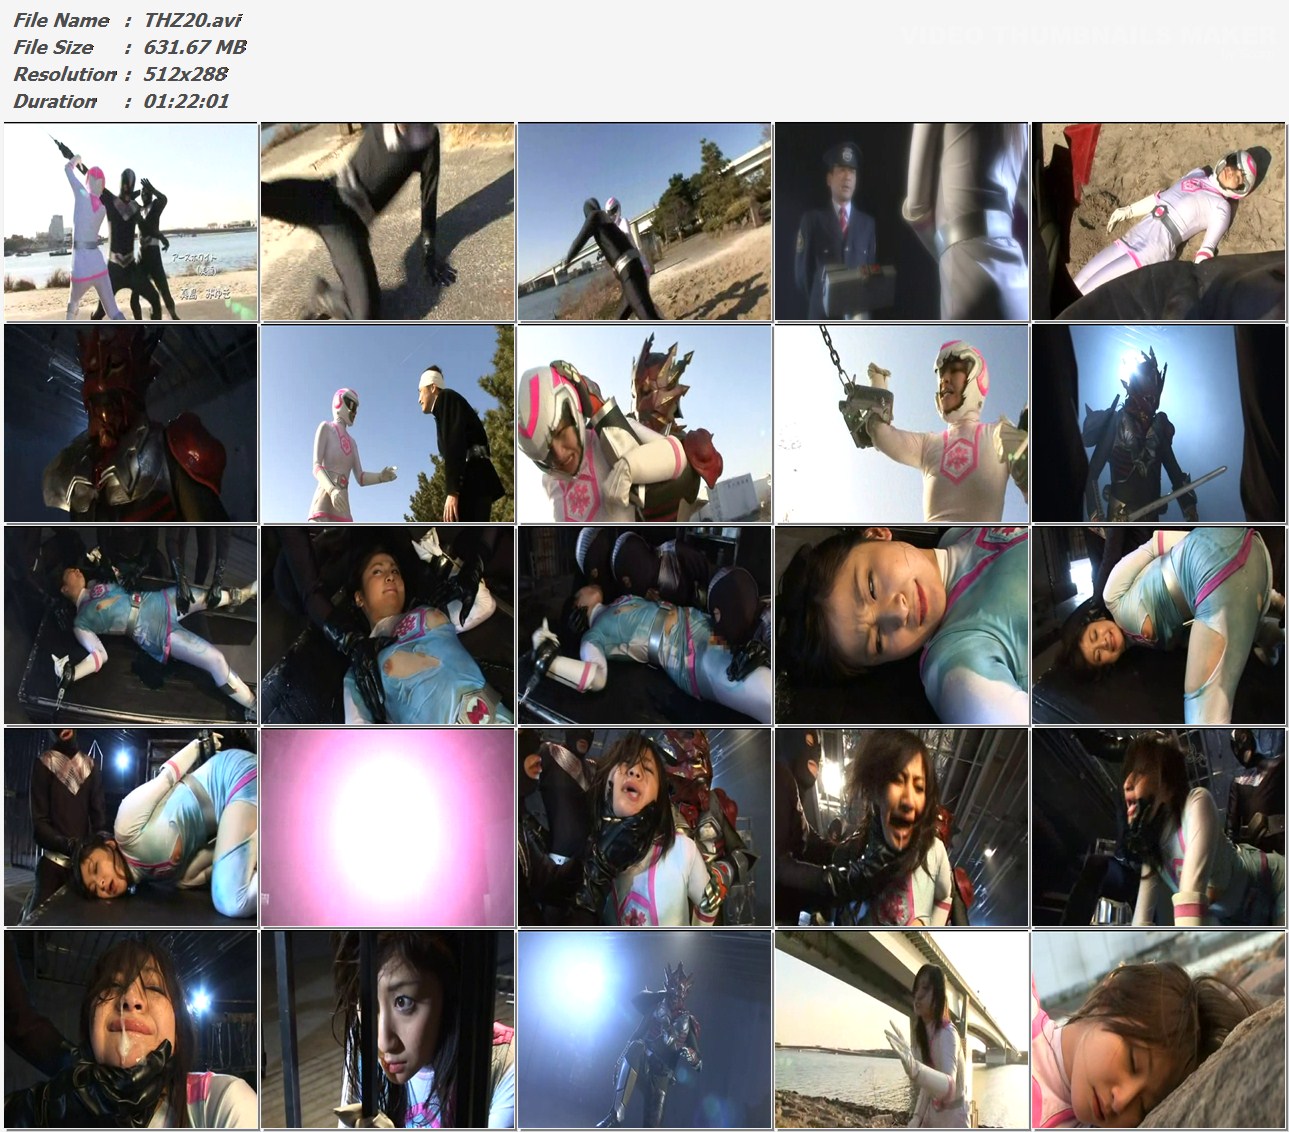Open thumbnail of woman asleep against a rock
The height and width of the screenshot is (1132, 1289).
point(1159,1029)
